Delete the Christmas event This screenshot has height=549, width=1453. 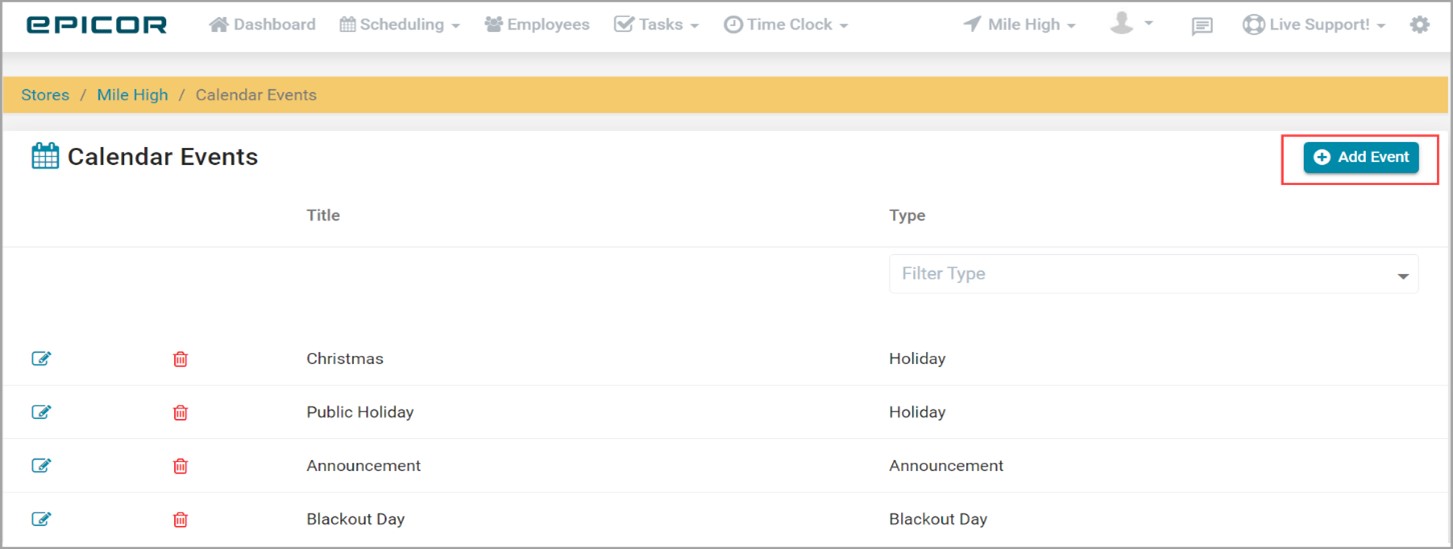click(x=180, y=359)
